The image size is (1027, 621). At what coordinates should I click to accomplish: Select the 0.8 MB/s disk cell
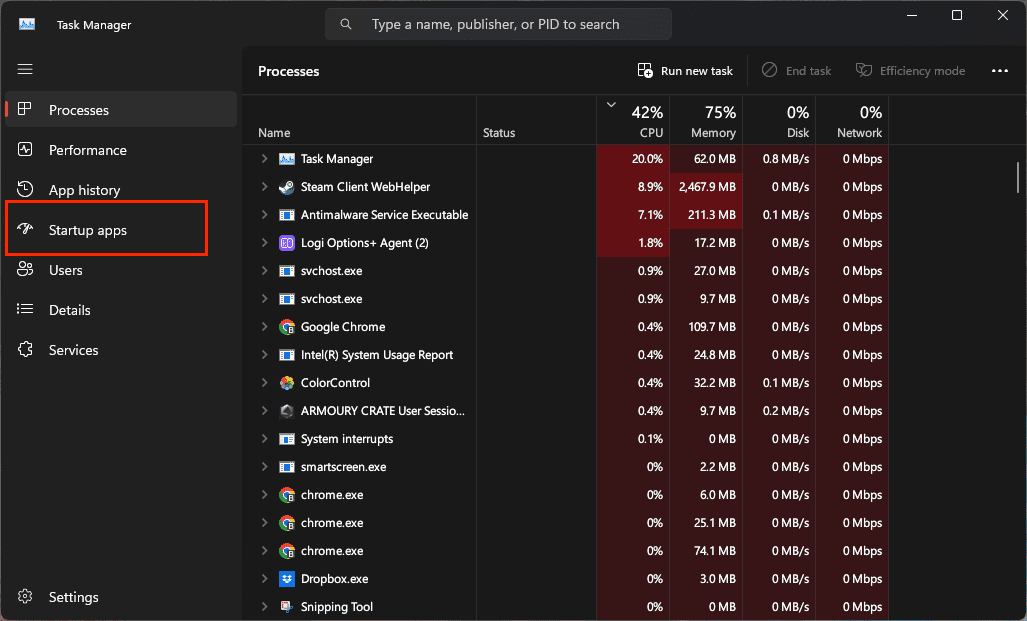click(x=779, y=159)
